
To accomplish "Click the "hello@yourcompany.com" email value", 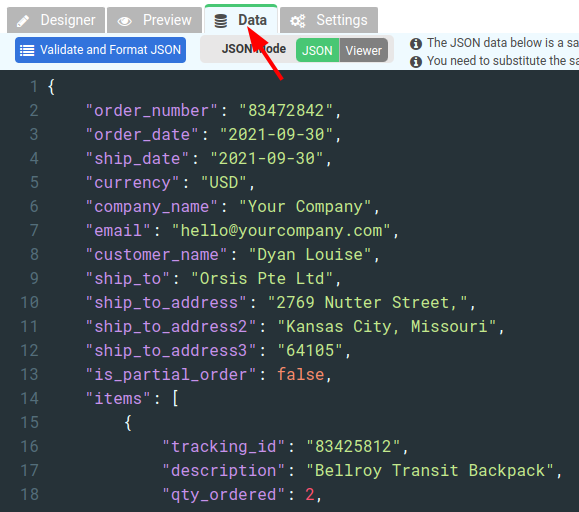I will [x=281, y=230].
